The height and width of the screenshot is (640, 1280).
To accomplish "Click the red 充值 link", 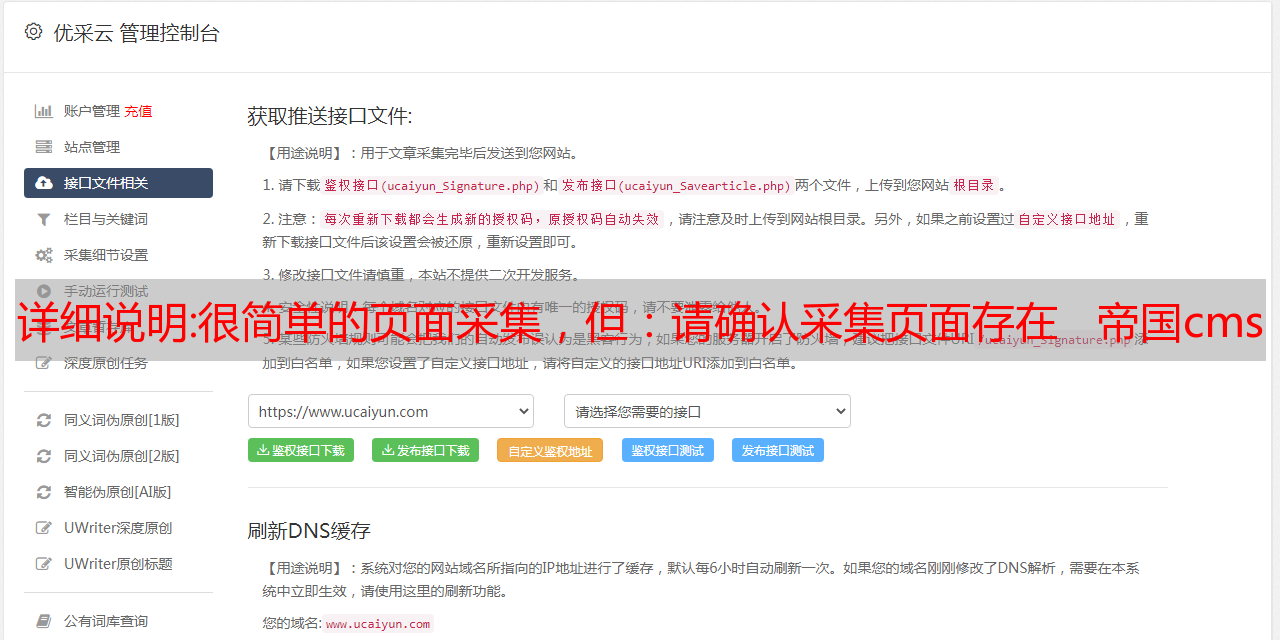I will pyautogui.click(x=139, y=111).
